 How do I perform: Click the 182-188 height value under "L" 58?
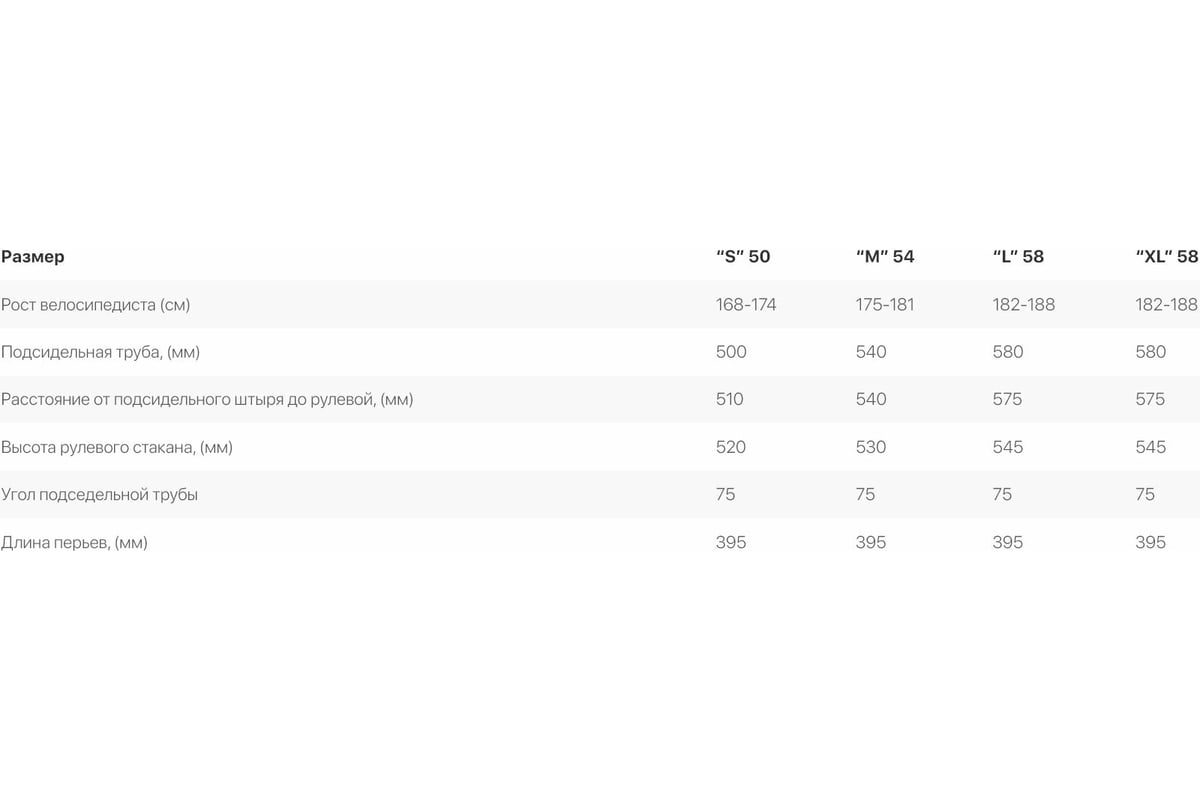click(x=1024, y=305)
